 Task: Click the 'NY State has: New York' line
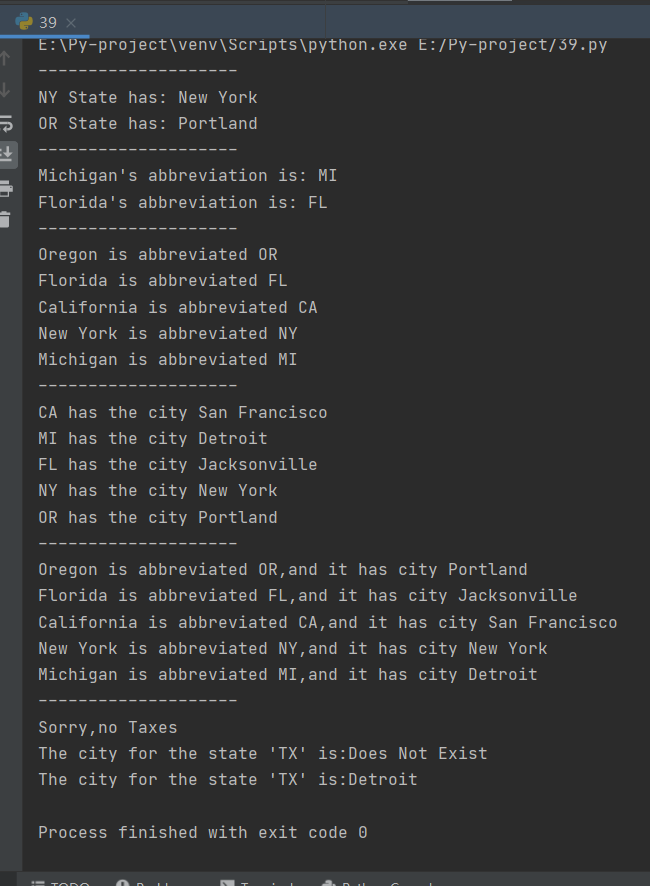pos(148,97)
